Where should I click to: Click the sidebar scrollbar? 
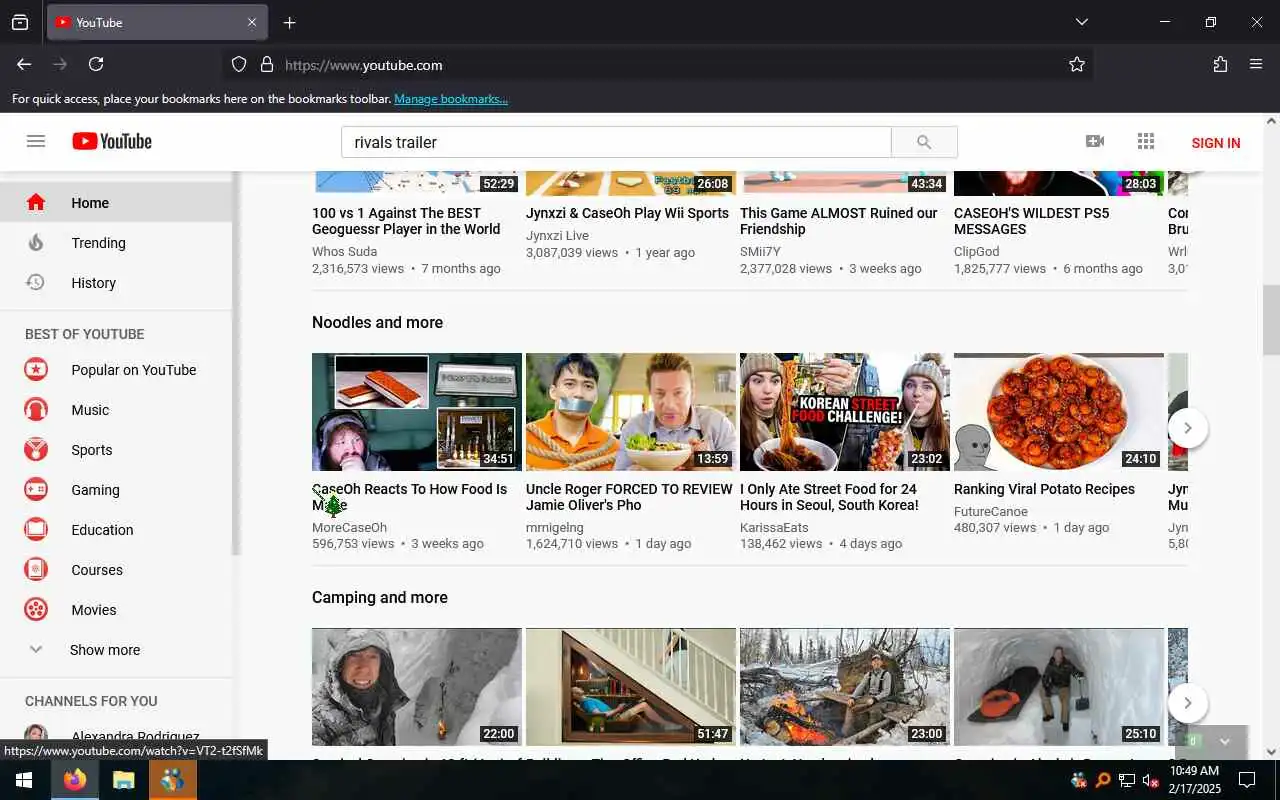click(236, 363)
